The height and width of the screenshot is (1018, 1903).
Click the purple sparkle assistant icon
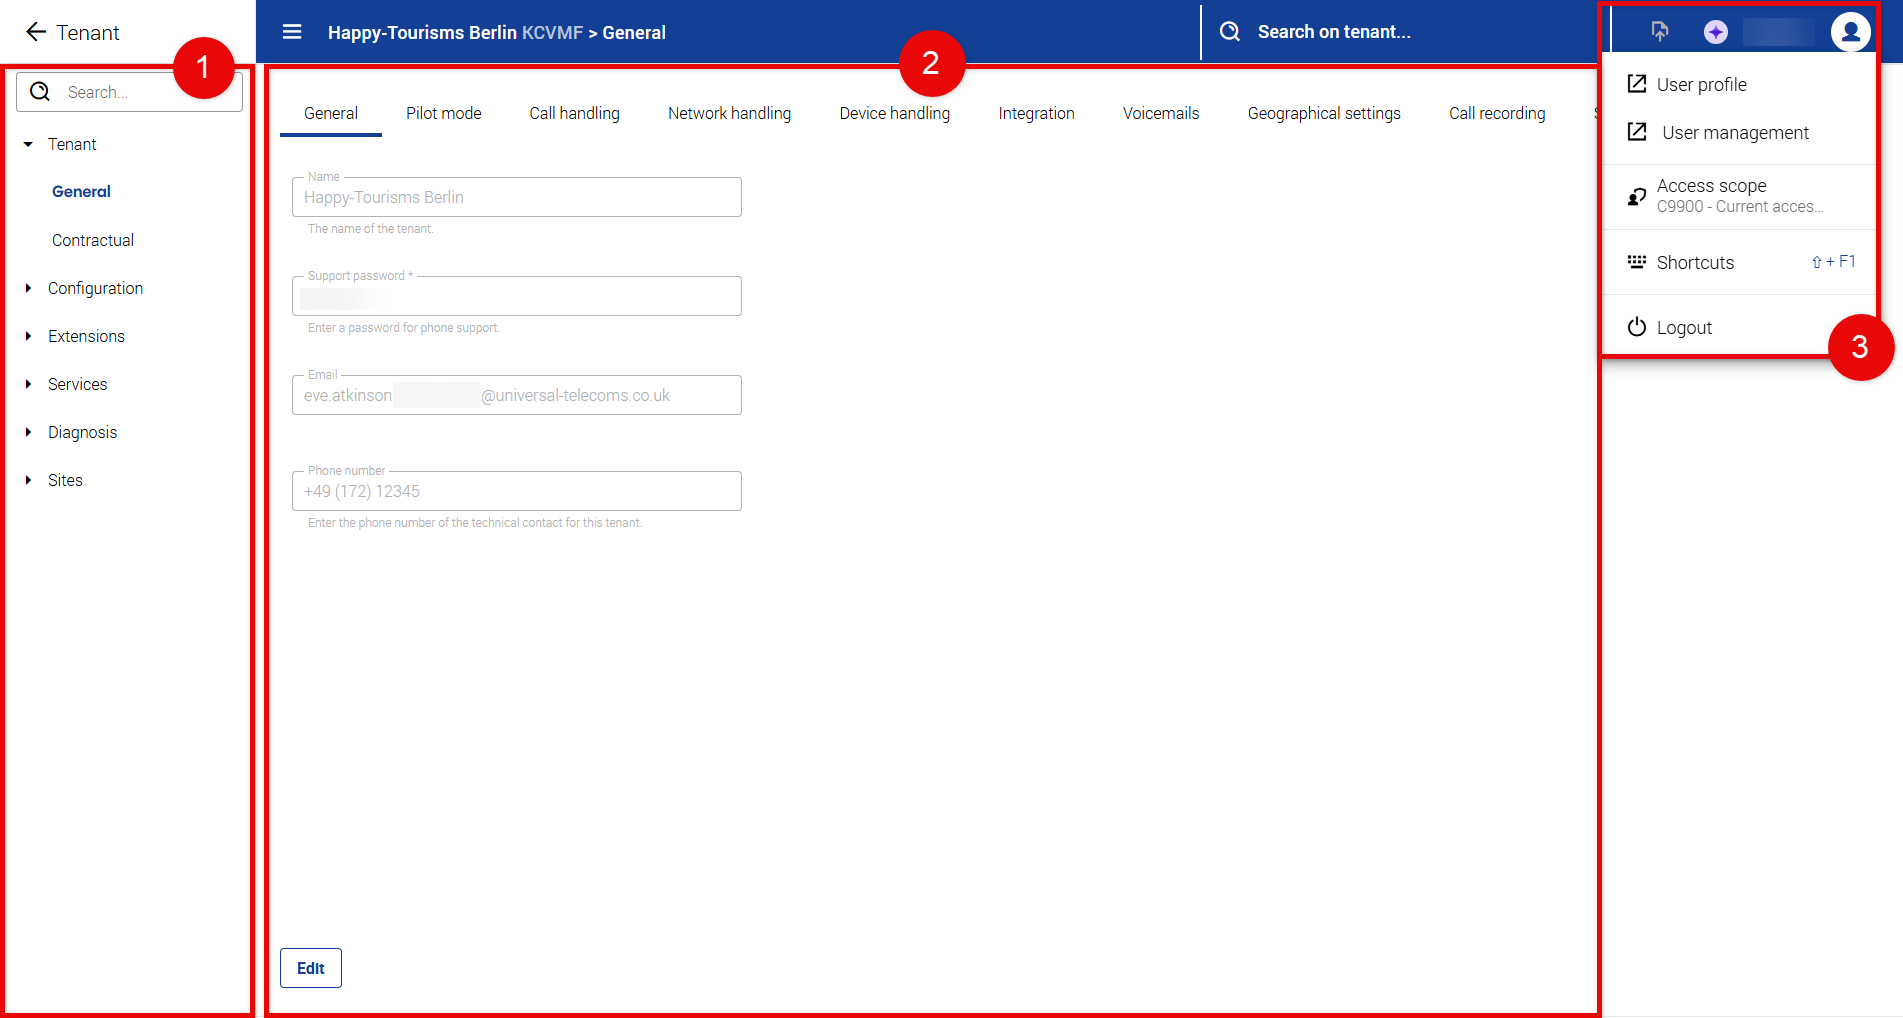coord(1715,32)
